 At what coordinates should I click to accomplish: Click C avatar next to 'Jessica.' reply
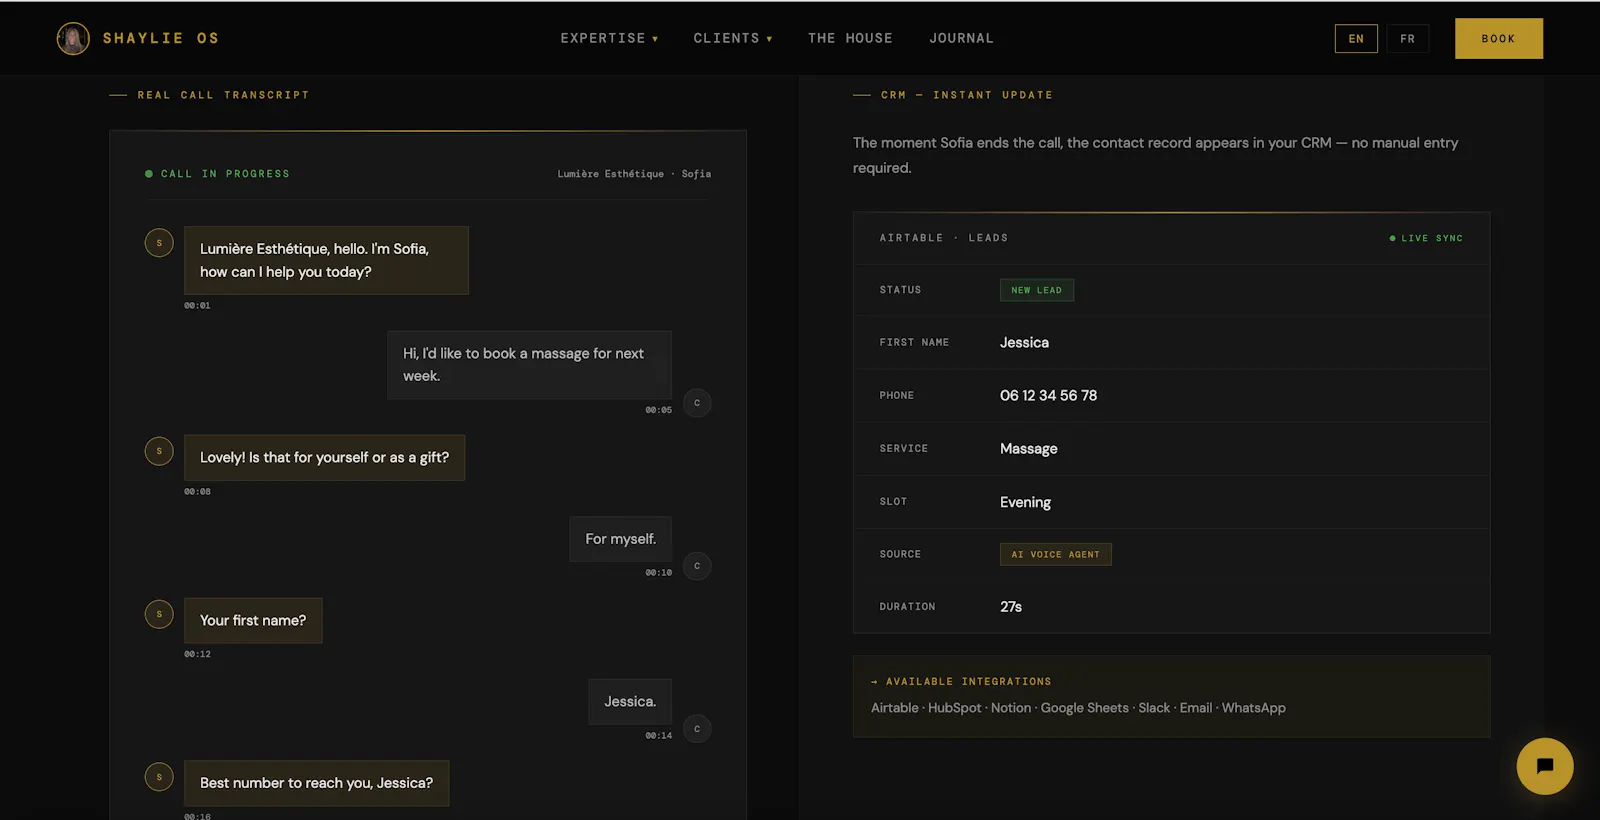coord(697,729)
